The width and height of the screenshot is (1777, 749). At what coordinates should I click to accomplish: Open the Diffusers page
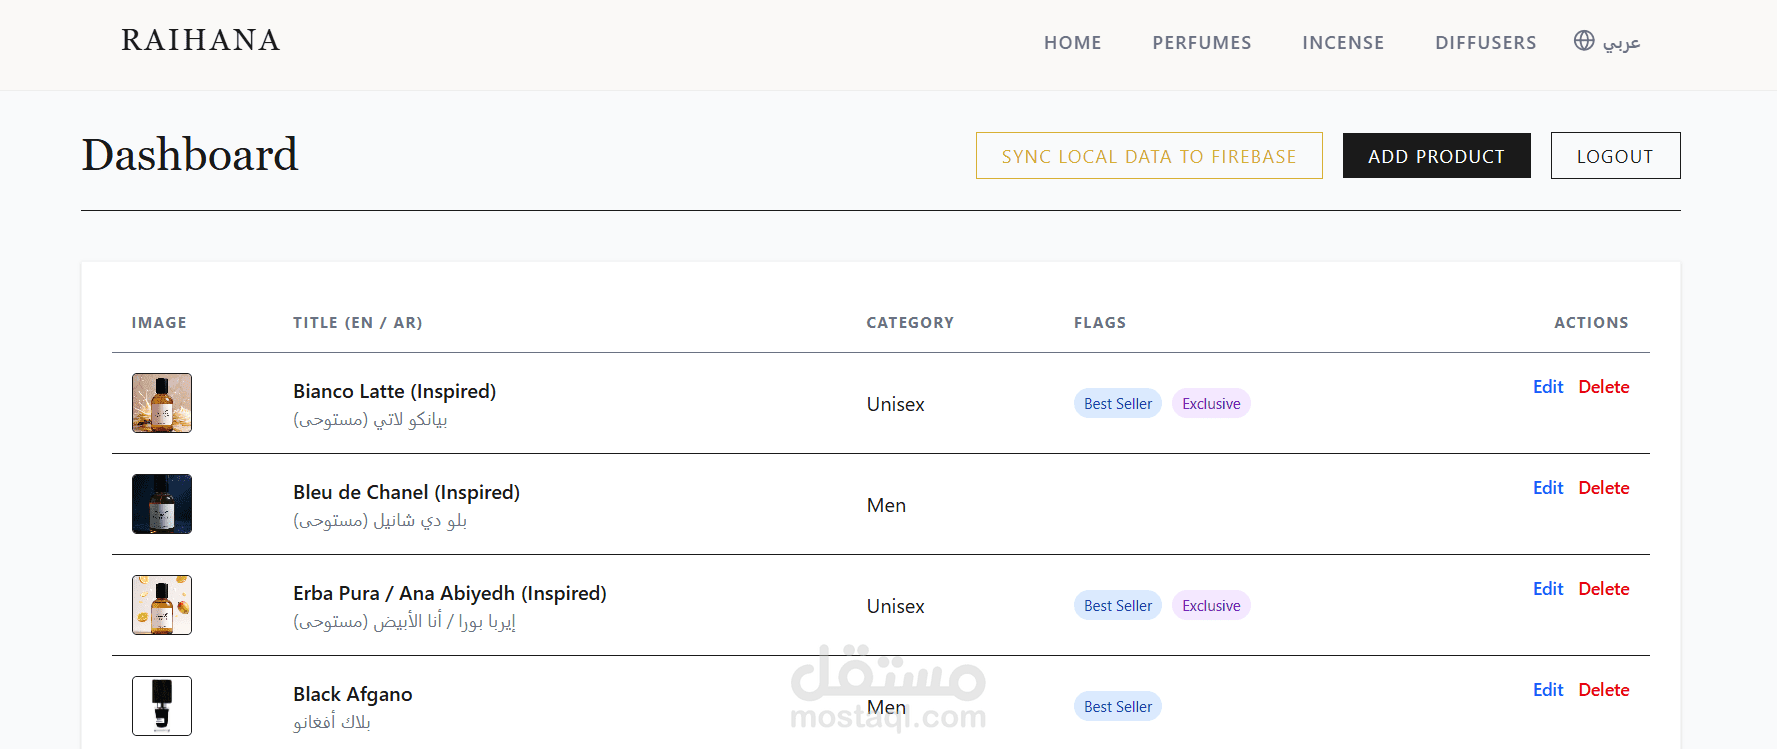(1485, 43)
